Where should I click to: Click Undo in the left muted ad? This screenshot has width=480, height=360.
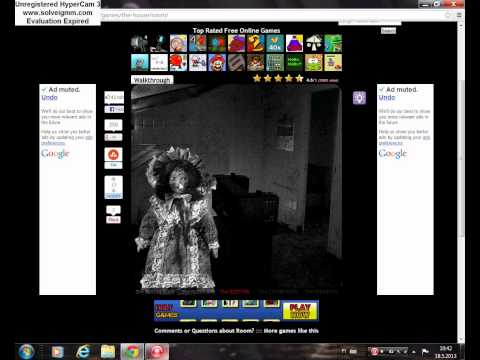[49, 97]
